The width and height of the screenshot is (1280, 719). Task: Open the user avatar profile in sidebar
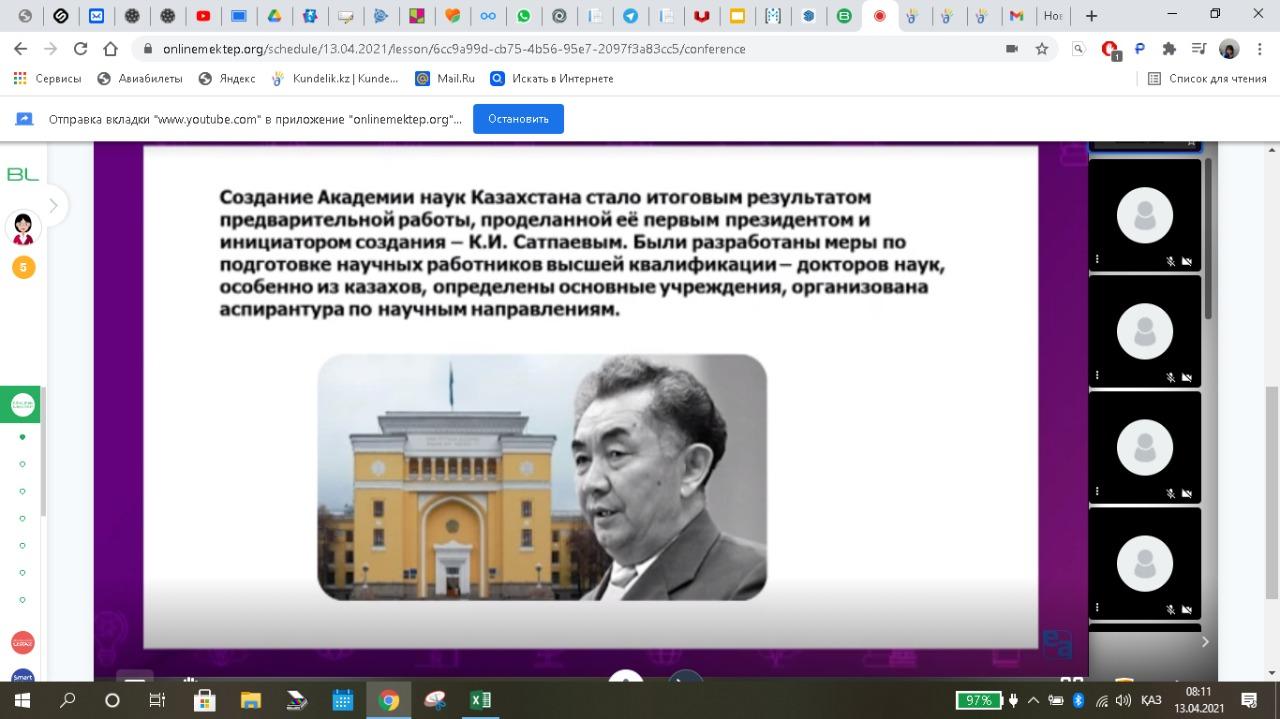click(22, 228)
